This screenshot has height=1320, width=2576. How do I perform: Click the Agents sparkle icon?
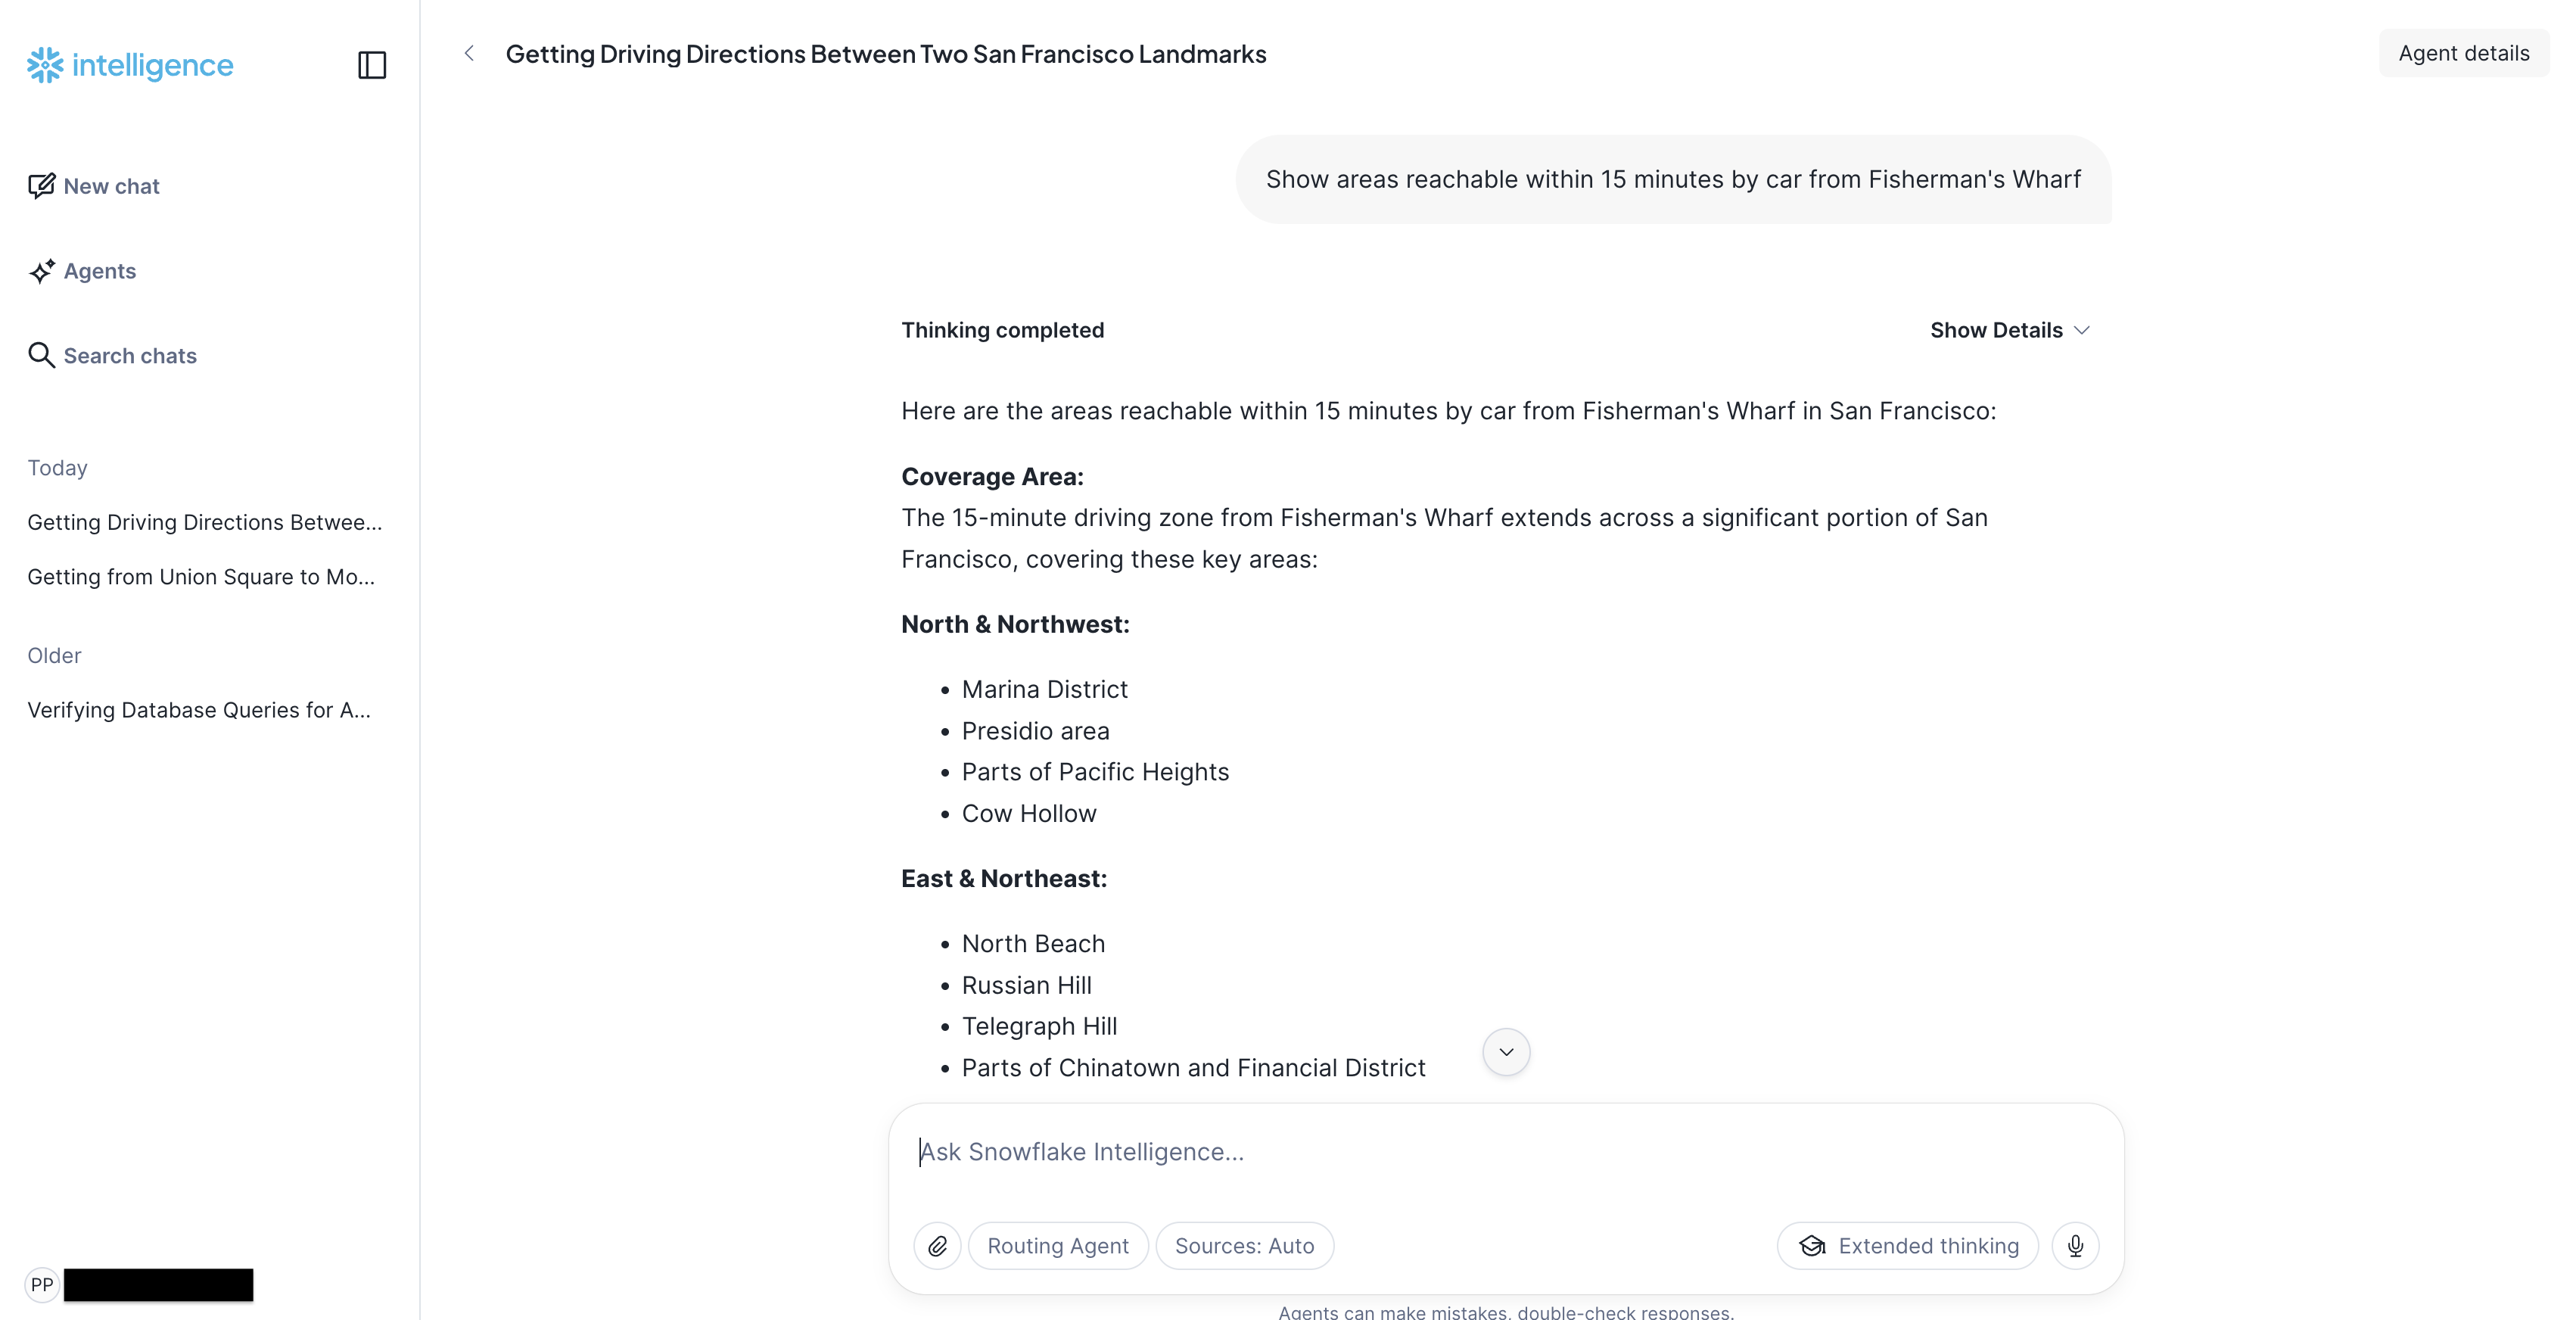tap(41, 271)
